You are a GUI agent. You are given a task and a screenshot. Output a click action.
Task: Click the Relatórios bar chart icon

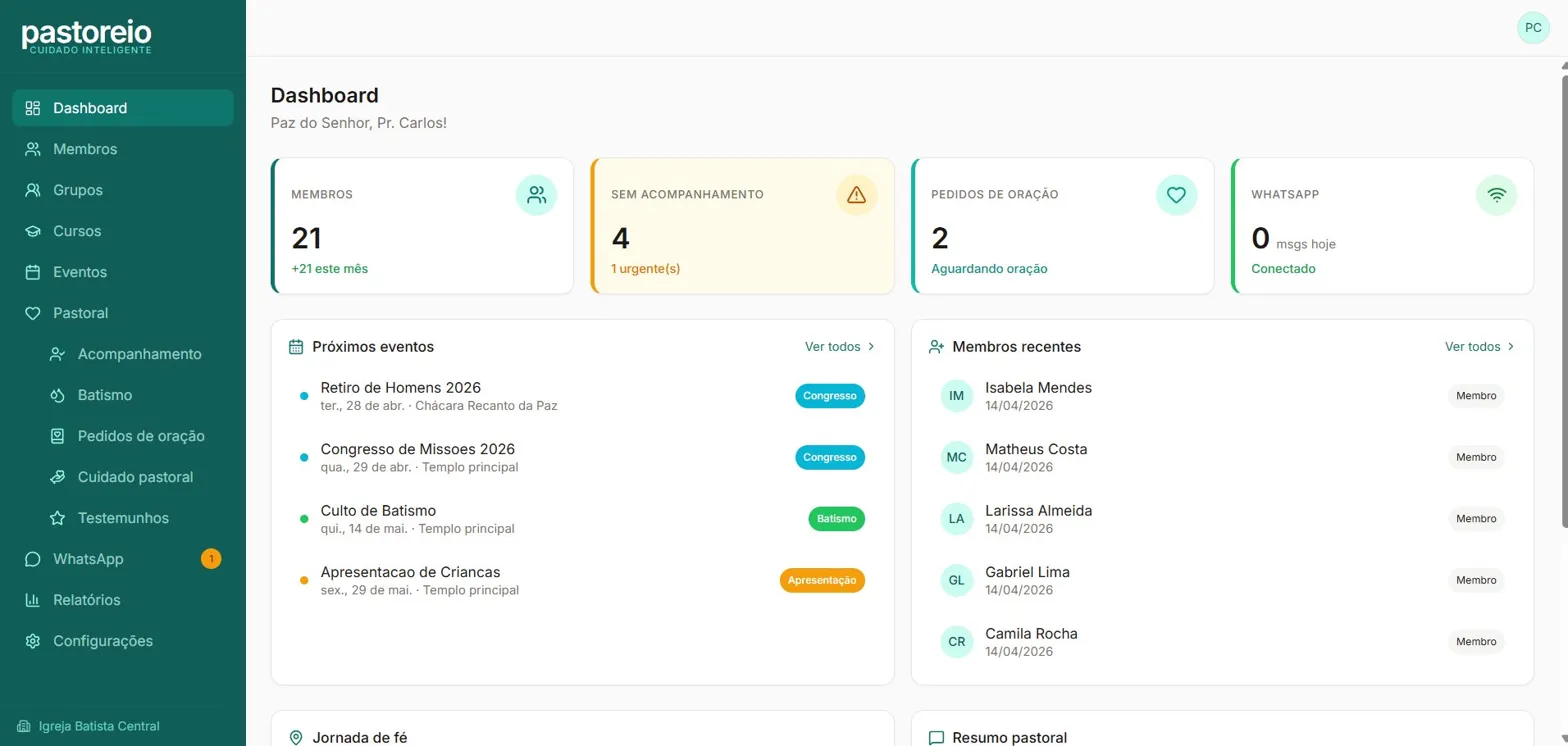[x=33, y=600]
